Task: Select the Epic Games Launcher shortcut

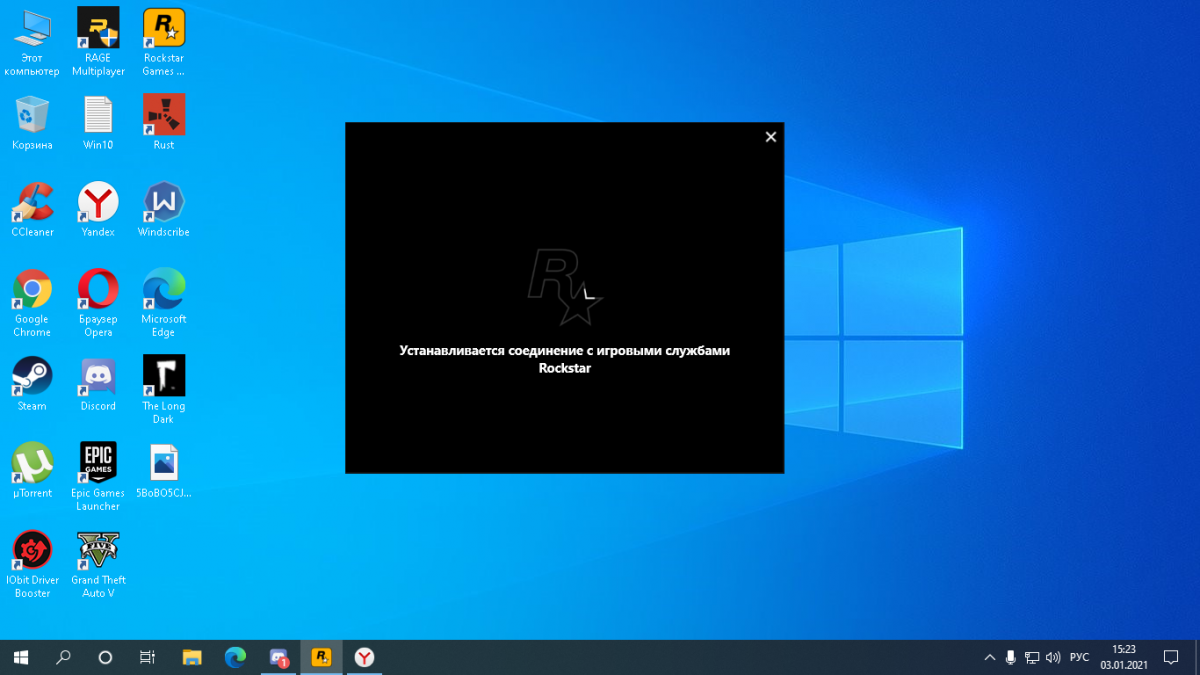Action: pos(98,464)
